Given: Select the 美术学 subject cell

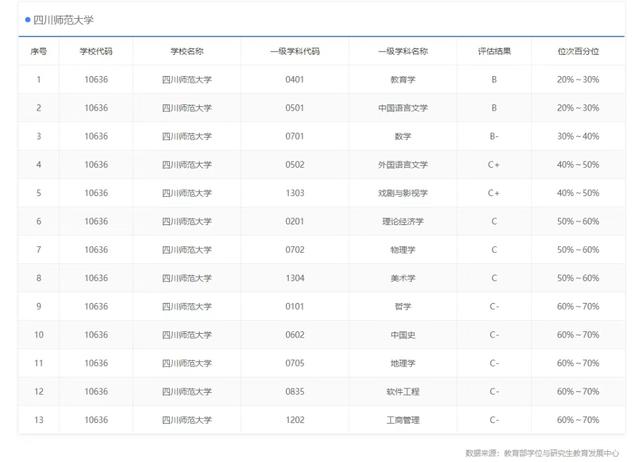Looking at the screenshot, I should pyautogui.click(x=403, y=278).
